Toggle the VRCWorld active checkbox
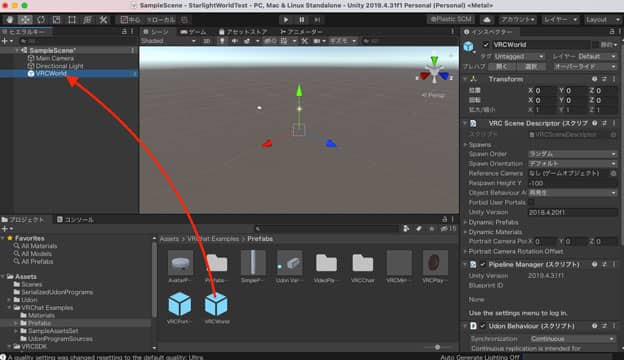Image resolution: width=624 pixels, height=360 pixels. pos(485,45)
